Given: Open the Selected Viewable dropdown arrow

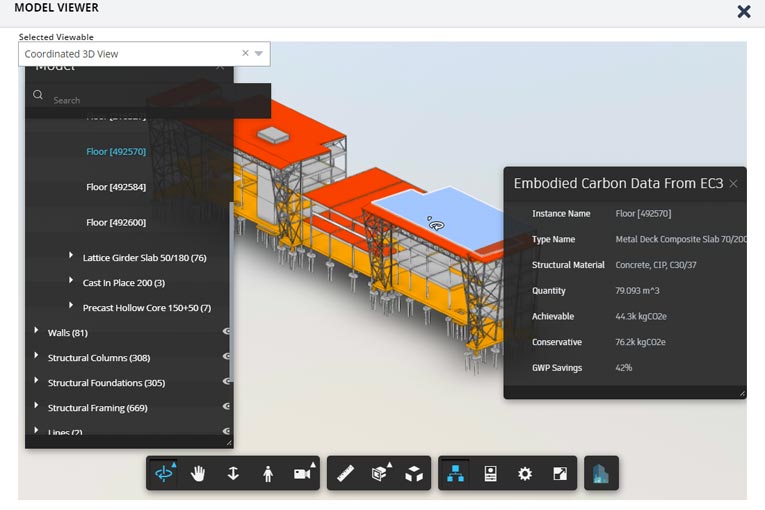Looking at the screenshot, I should [259, 54].
